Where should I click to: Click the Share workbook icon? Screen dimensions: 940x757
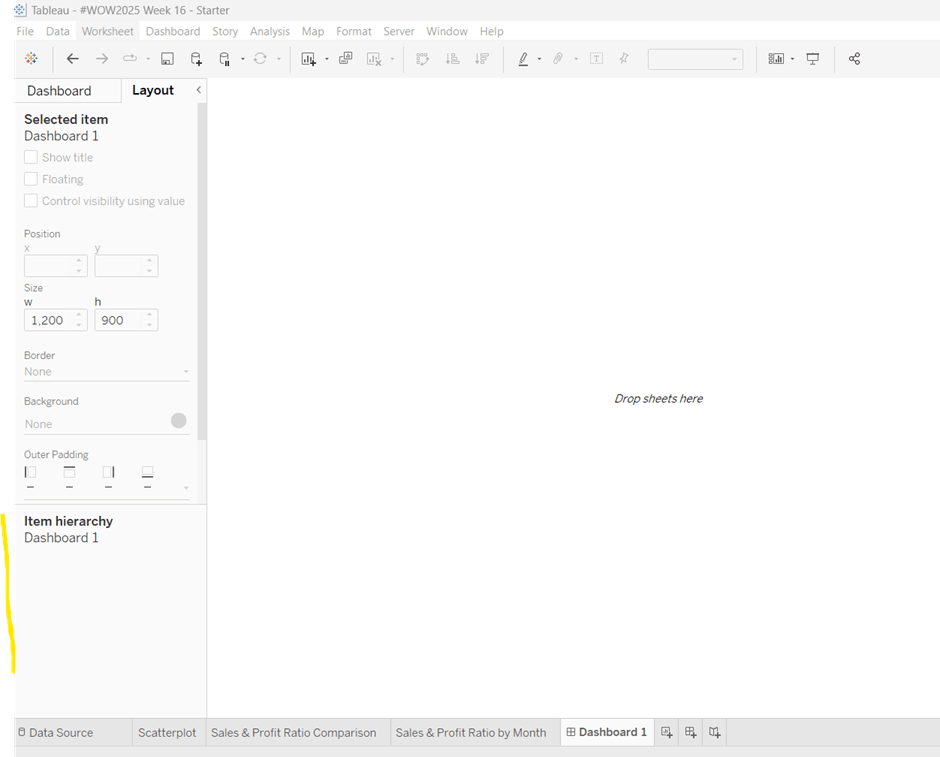[854, 59]
